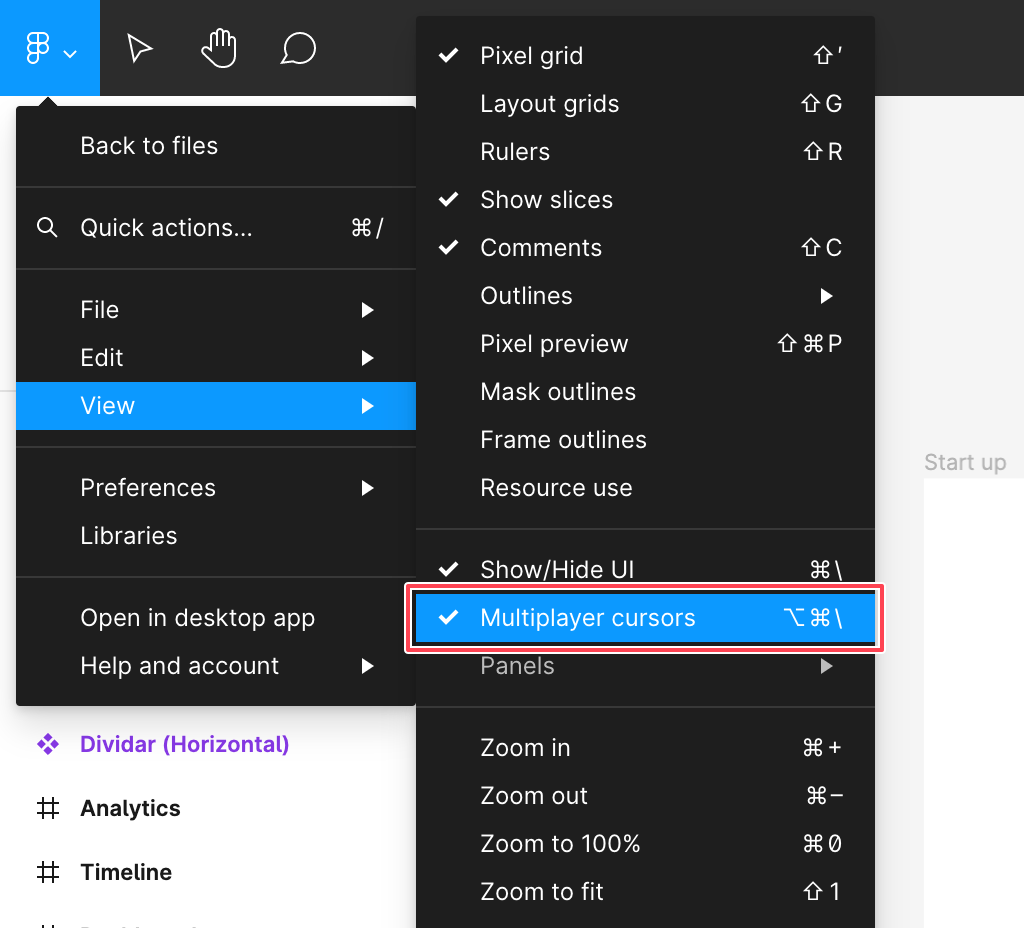Click the checkmark beside Show/Hide UI
Image resolution: width=1024 pixels, height=928 pixels.
[x=450, y=569]
